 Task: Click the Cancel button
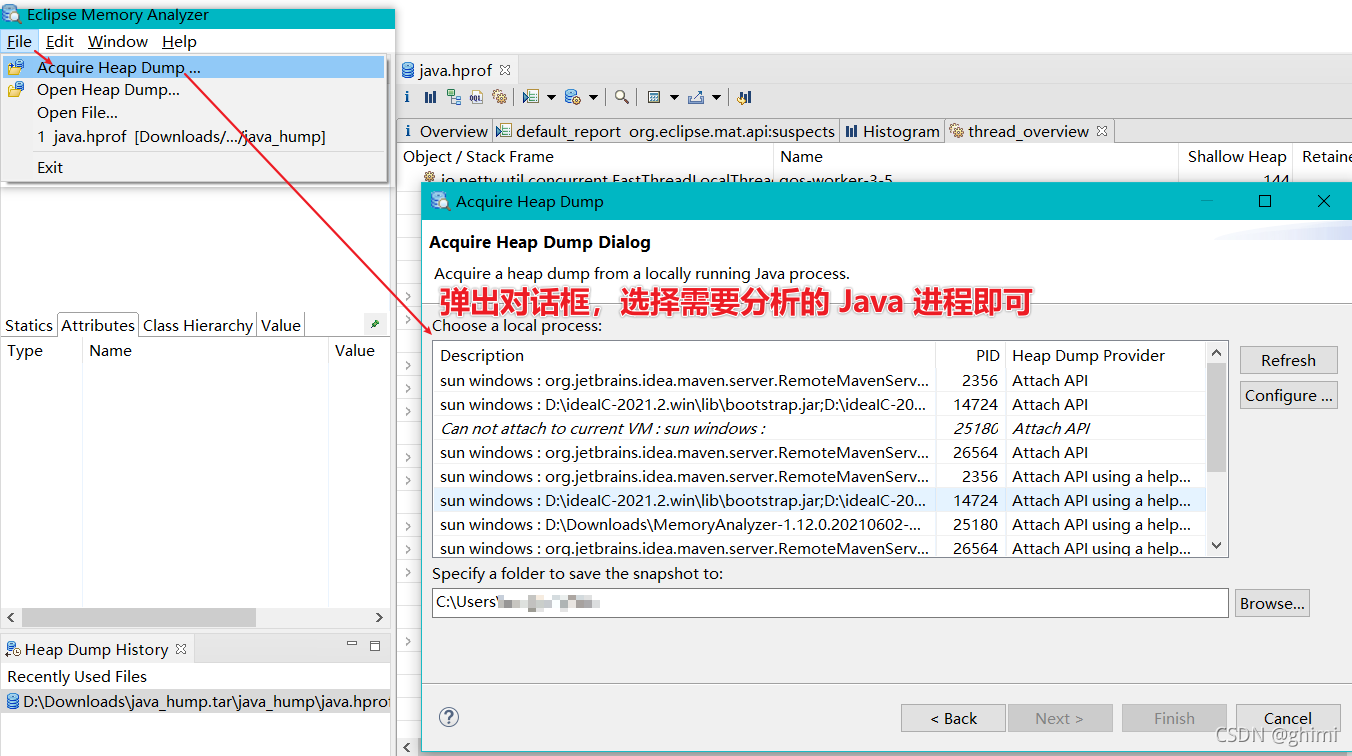click(x=1287, y=718)
